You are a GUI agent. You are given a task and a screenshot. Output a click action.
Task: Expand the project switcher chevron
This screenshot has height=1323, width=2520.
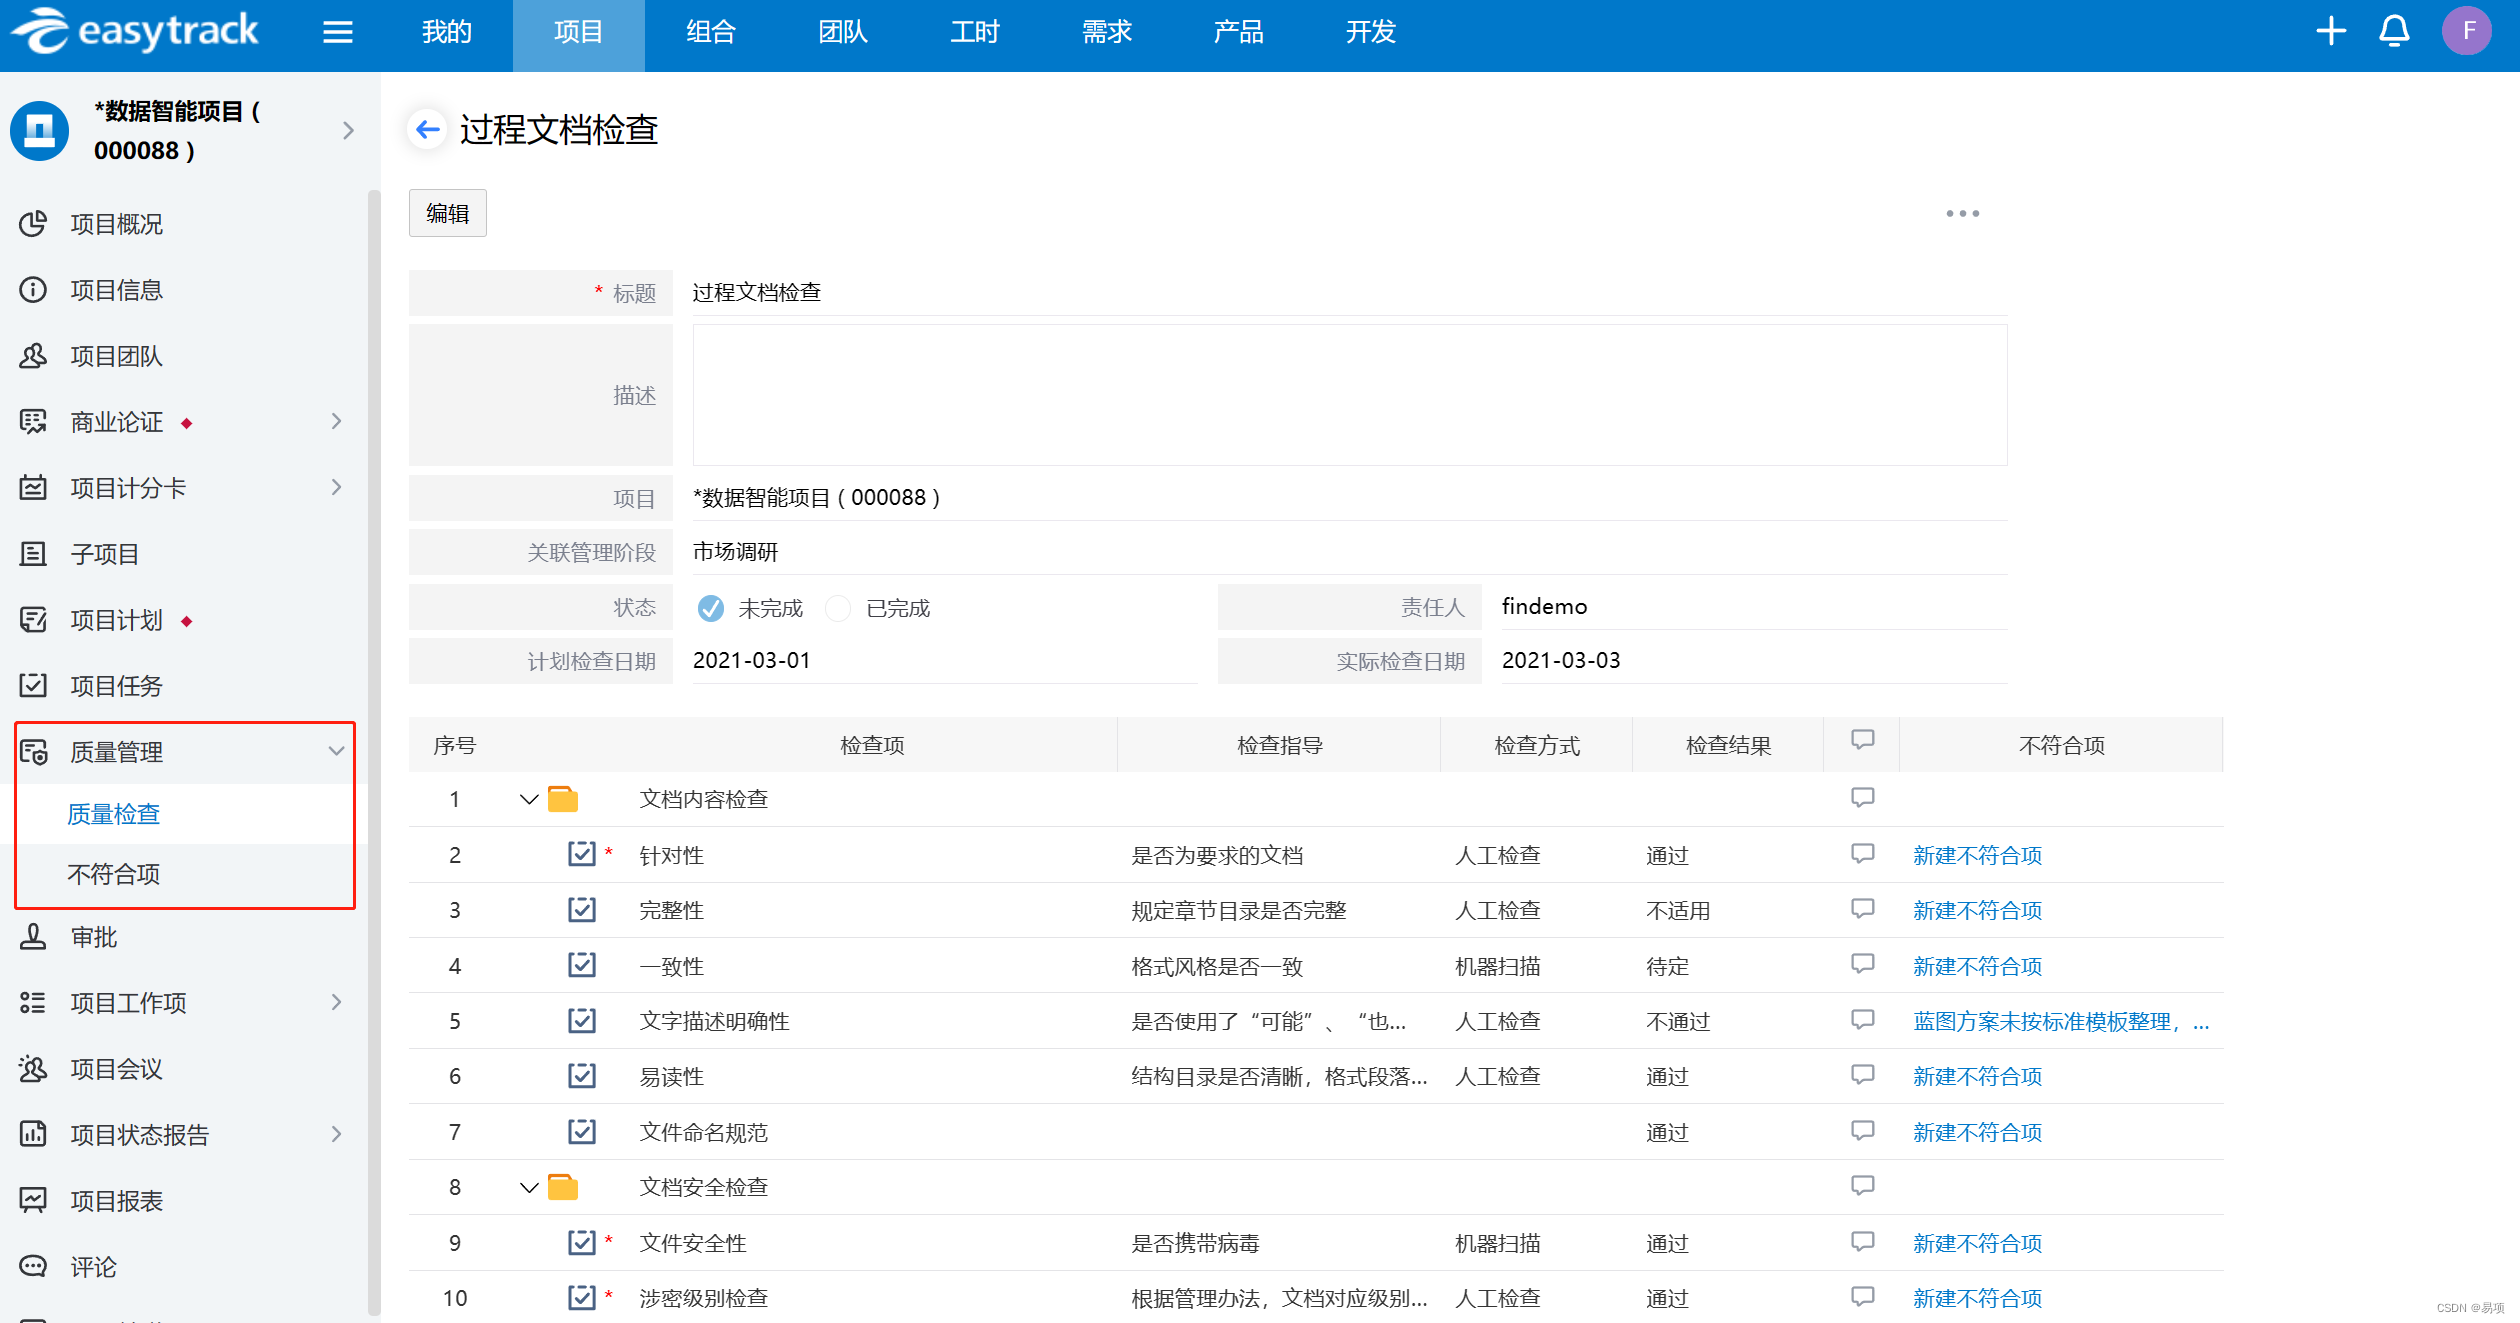(x=348, y=130)
